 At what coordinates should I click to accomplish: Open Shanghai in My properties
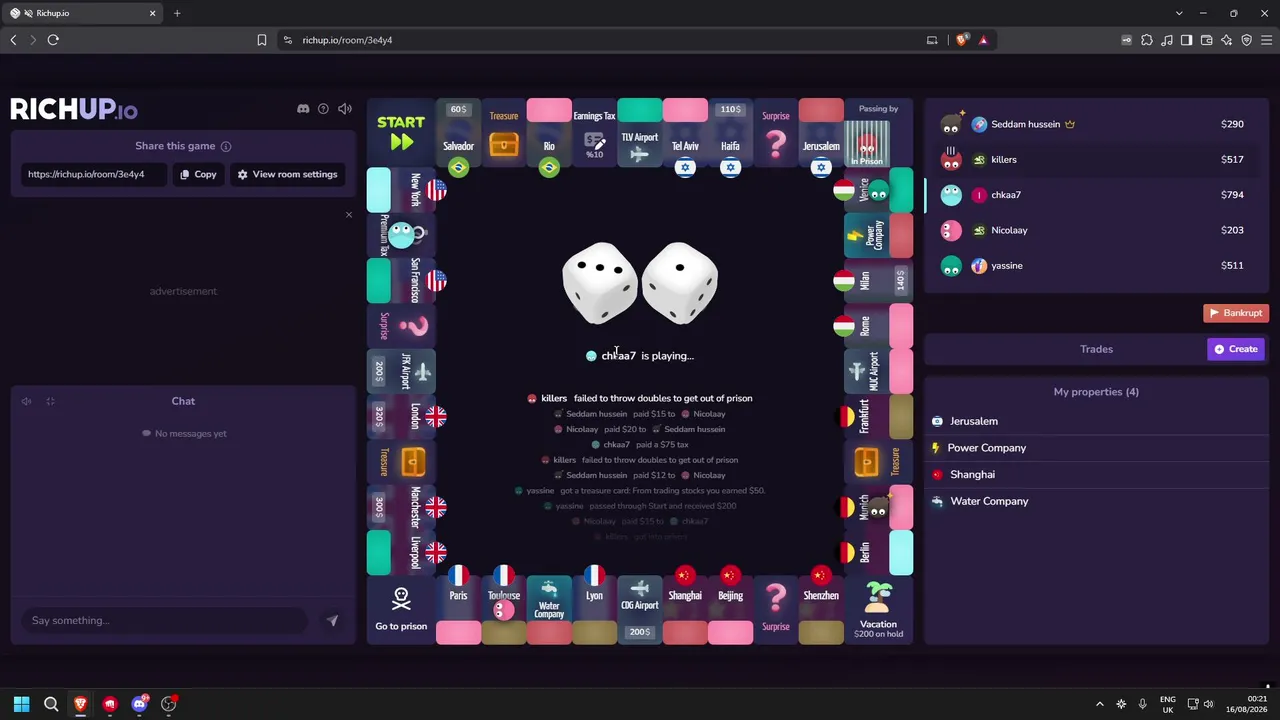[1095, 475]
